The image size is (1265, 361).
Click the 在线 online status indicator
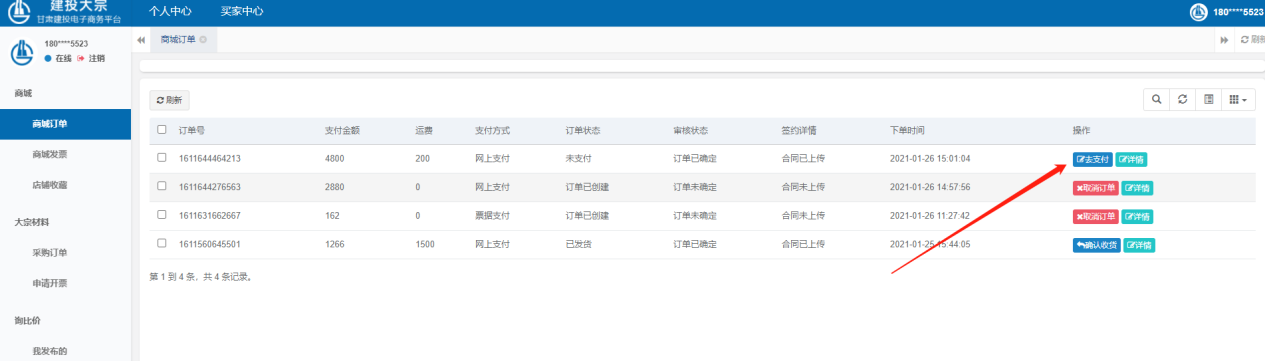coord(58,59)
